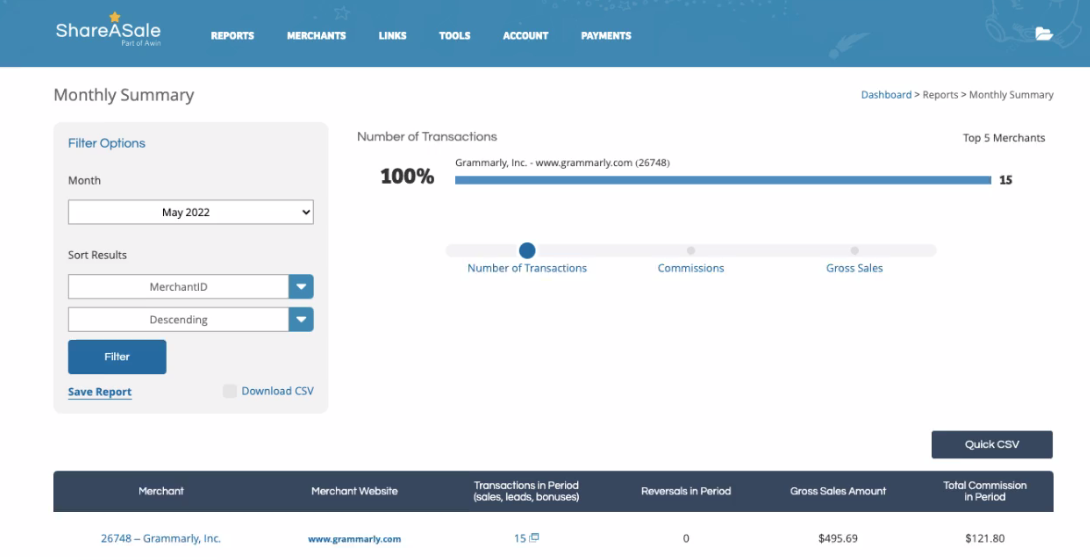Click the Quick CSV button

pos(992,445)
